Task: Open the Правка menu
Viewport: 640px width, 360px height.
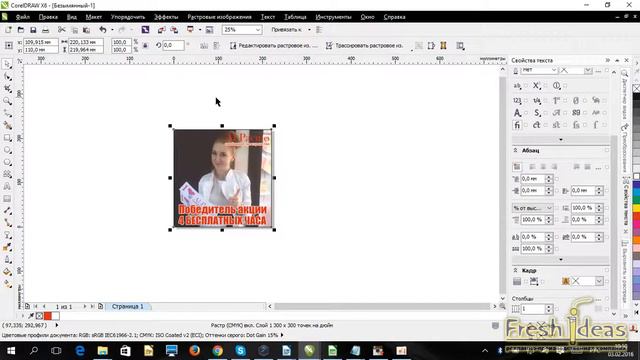Action: 48,17
